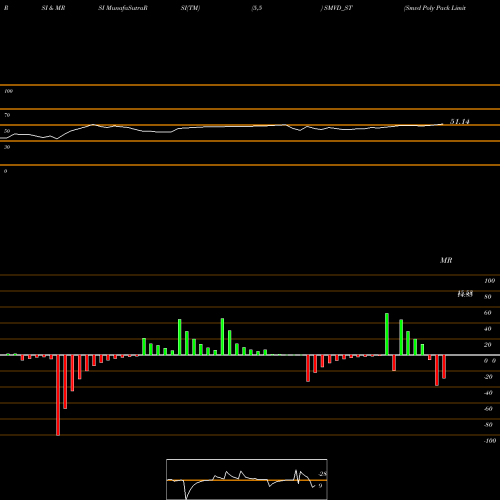Click the 0 level on RSI scale
This screenshot has width=500, height=500.
pyautogui.click(x=5, y=171)
